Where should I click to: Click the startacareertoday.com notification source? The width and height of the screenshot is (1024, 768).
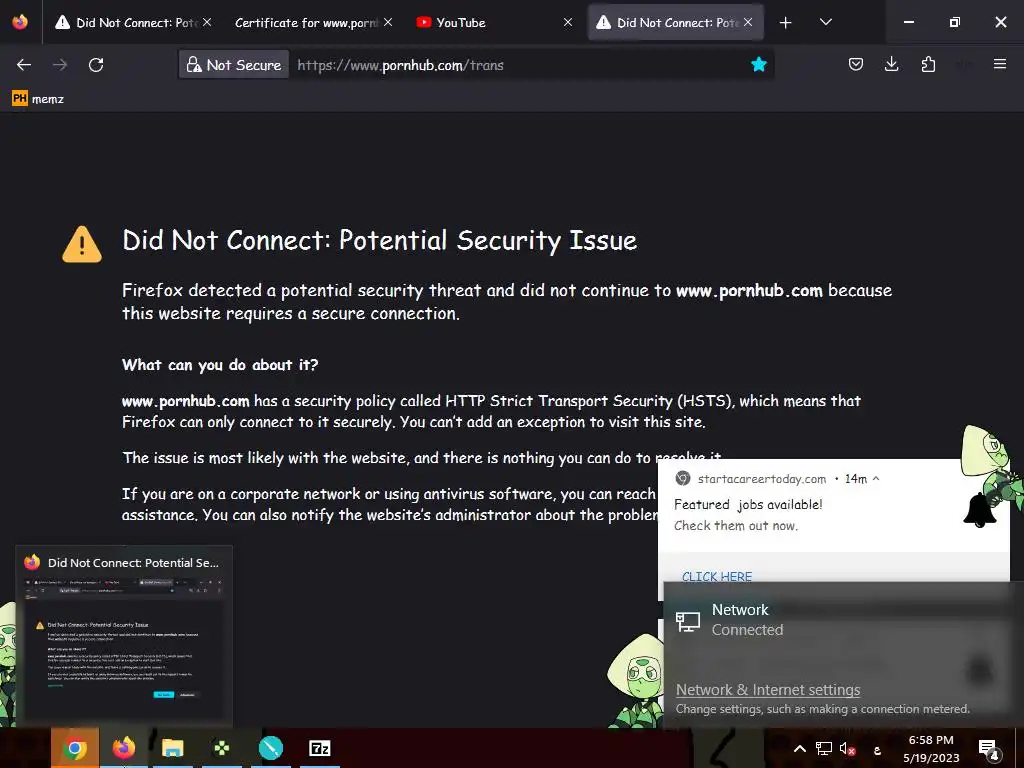761,479
